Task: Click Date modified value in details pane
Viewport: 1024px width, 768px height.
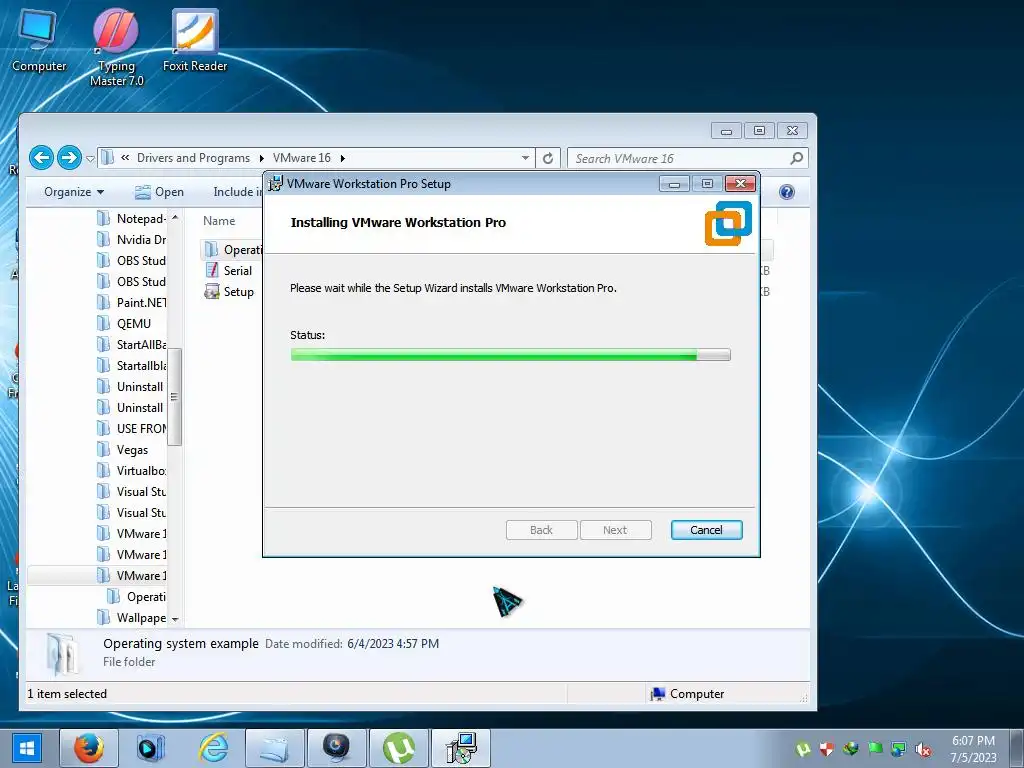Action: point(393,644)
